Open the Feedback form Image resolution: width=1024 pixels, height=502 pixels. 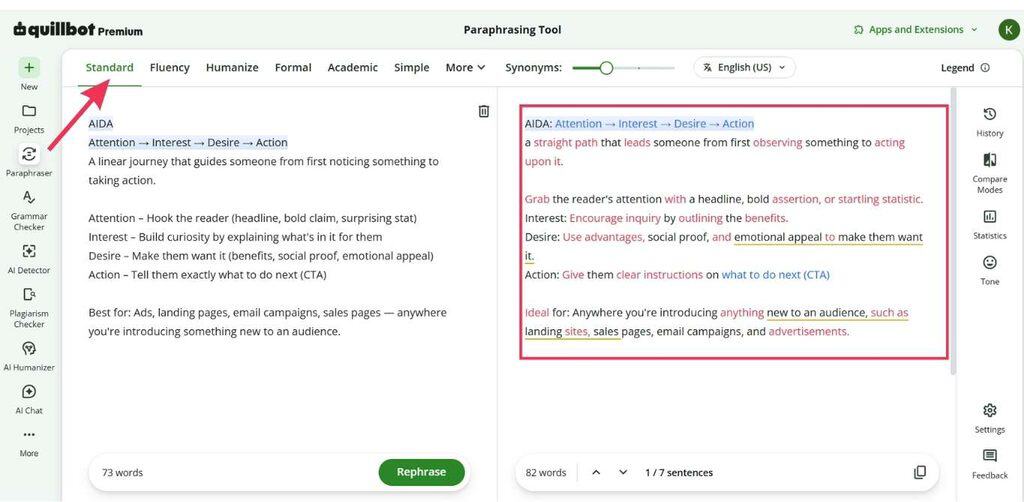point(989,464)
